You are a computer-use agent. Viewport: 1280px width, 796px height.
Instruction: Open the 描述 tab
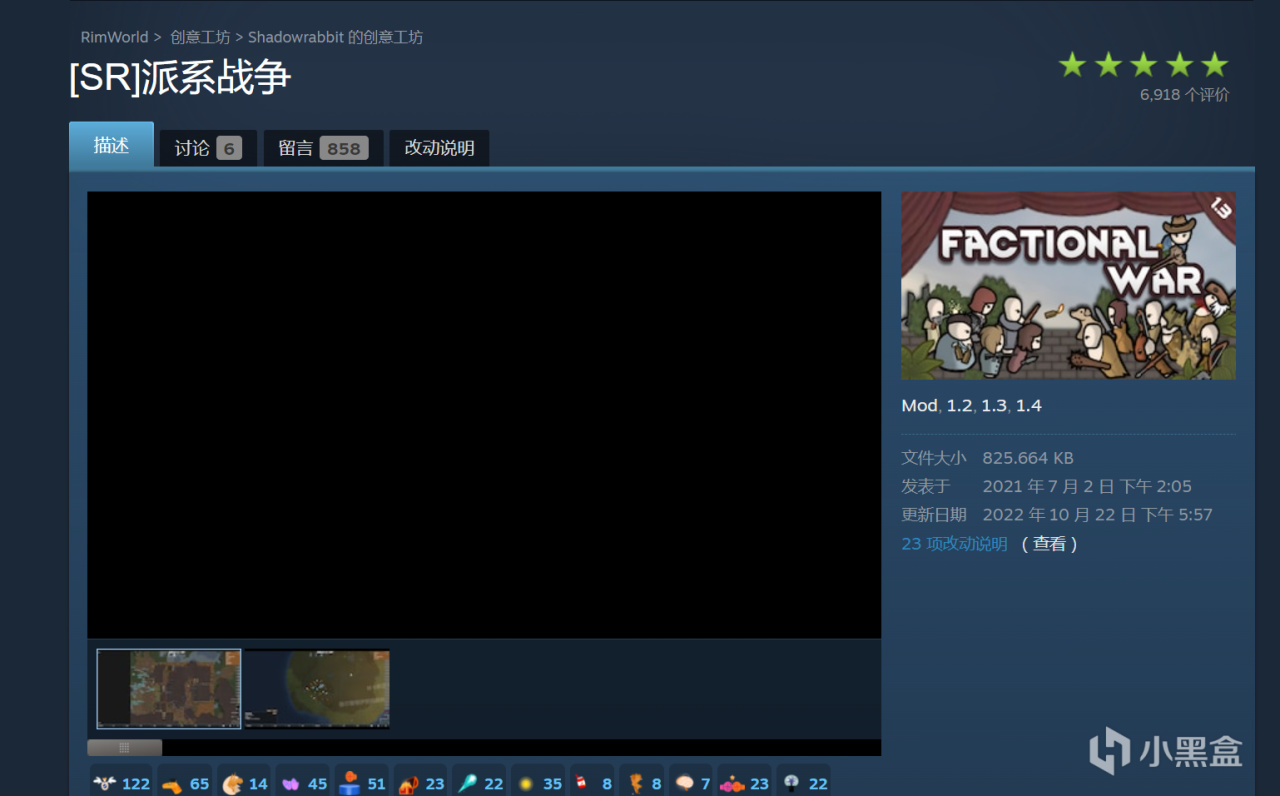tap(111, 145)
